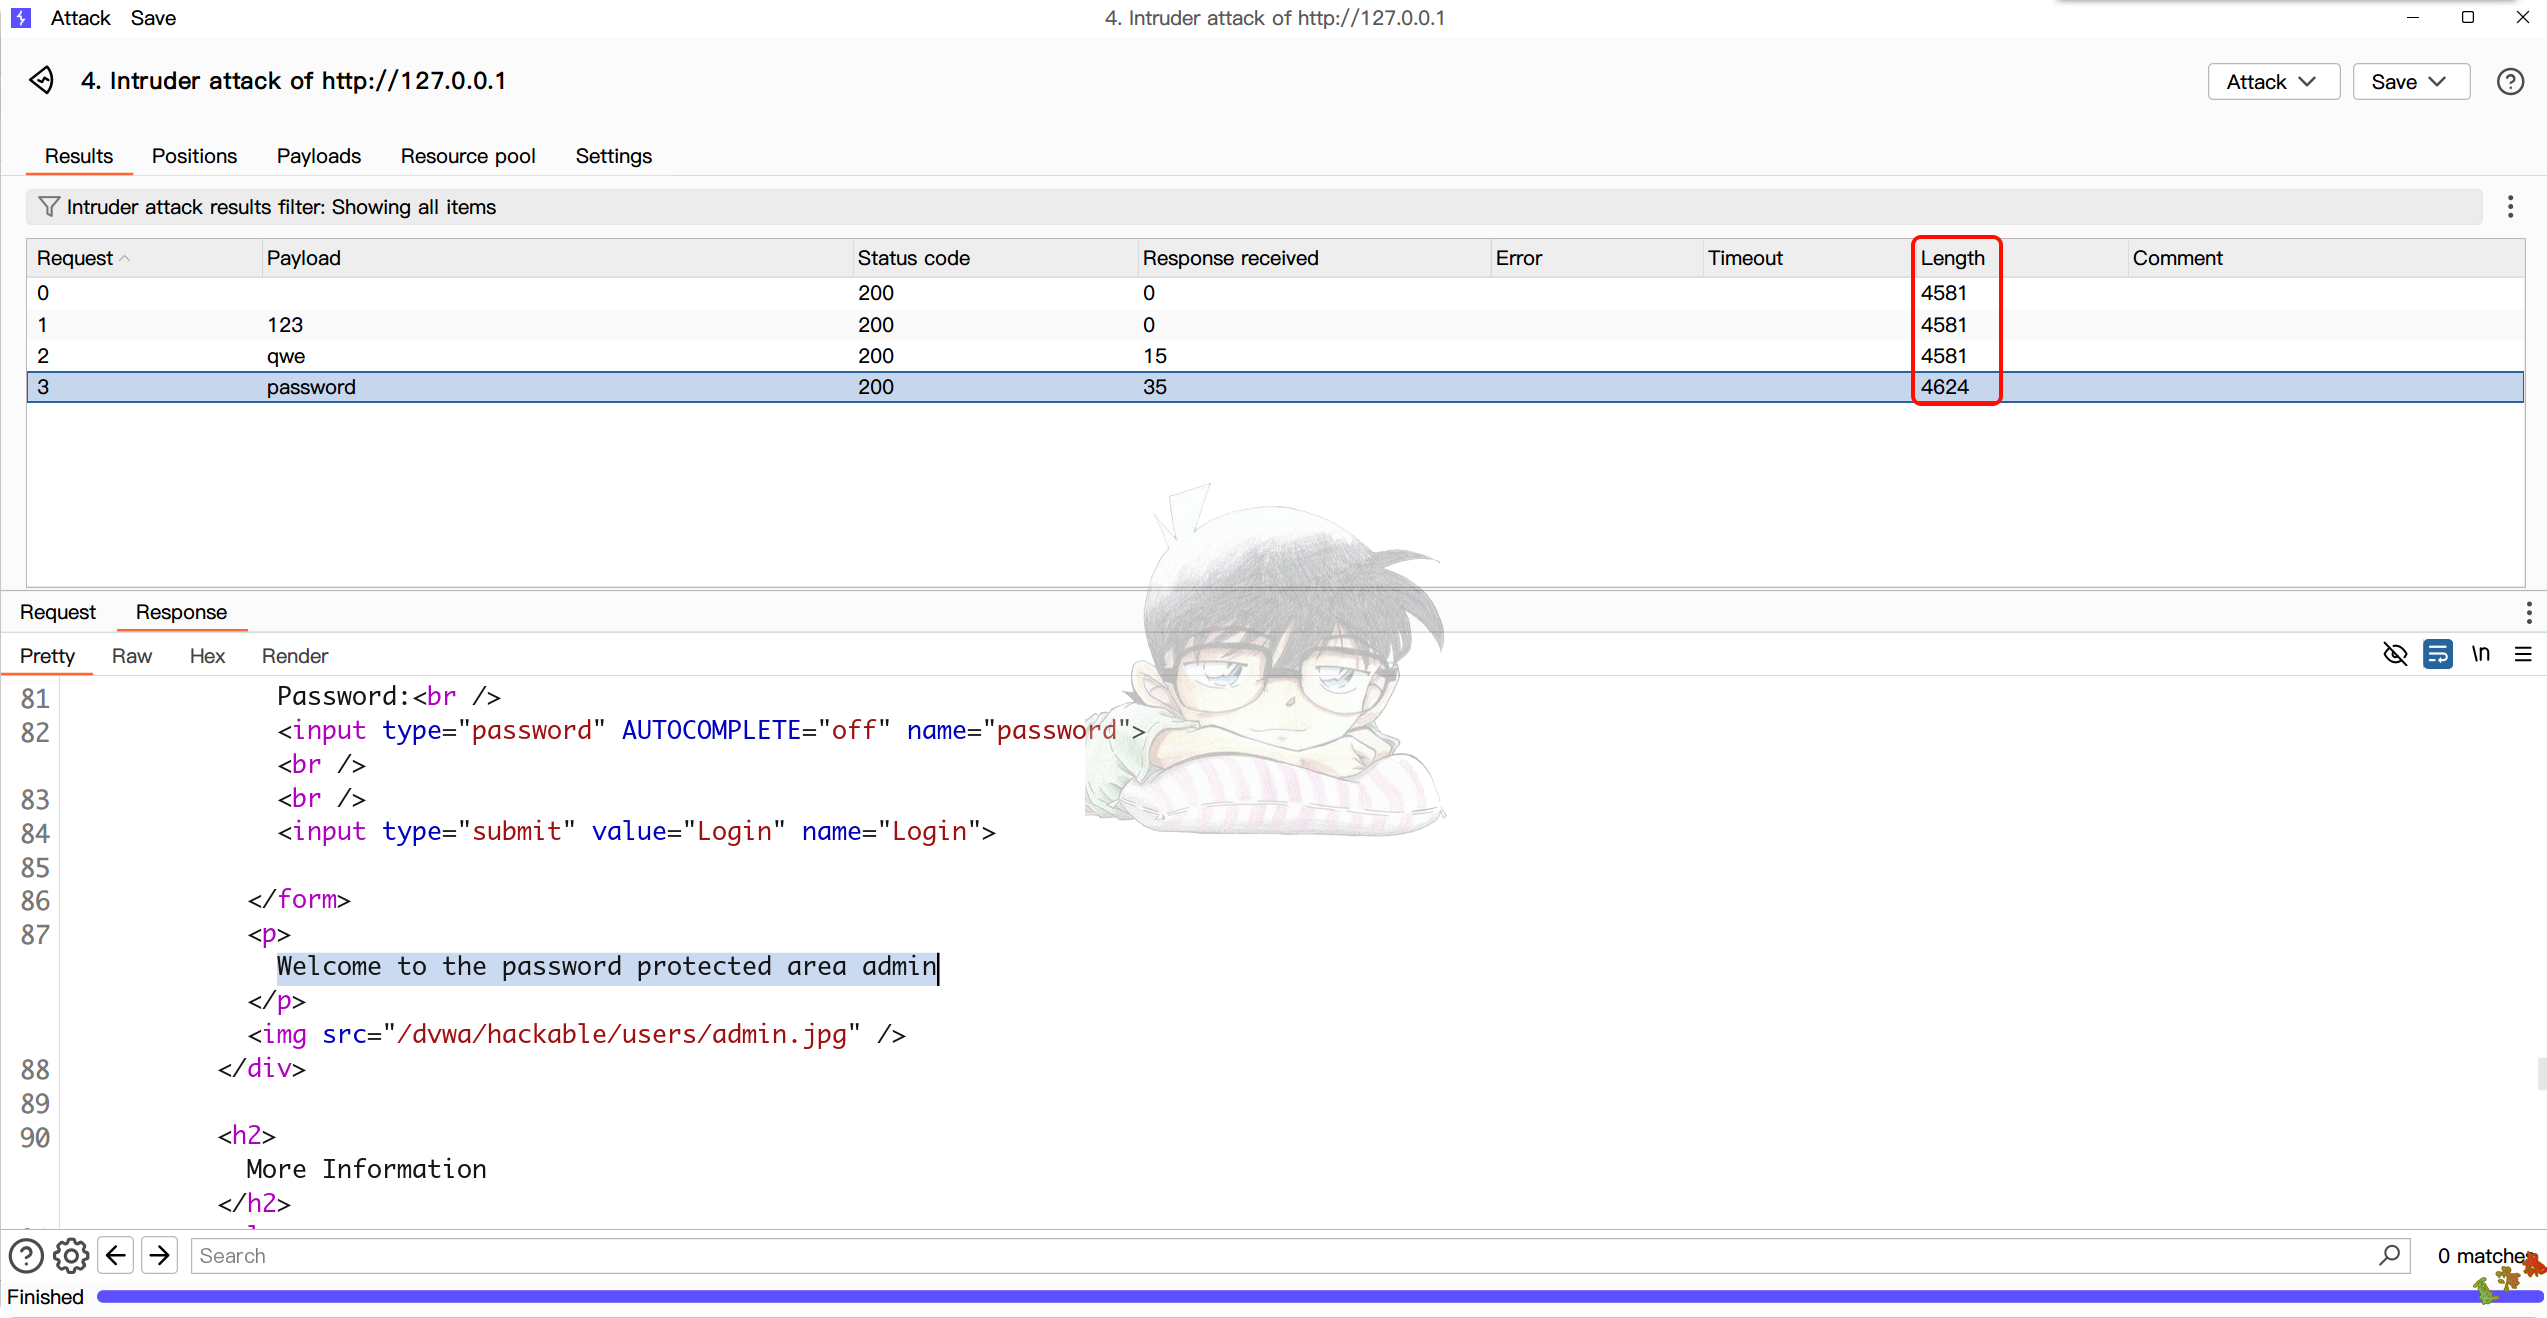Open the Save menu in the menu bar
Image resolution: width=2547 pixels, height=1318 pixels.
point(153,18)
